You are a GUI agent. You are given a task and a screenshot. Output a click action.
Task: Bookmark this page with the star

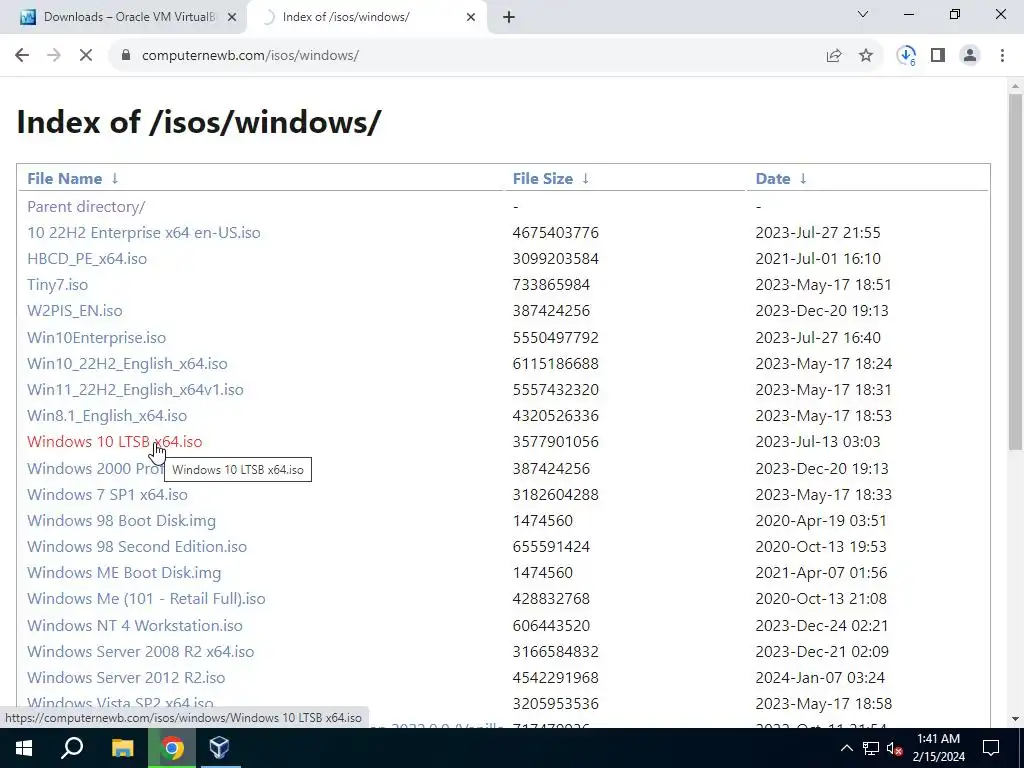click(x=866, y=56)
